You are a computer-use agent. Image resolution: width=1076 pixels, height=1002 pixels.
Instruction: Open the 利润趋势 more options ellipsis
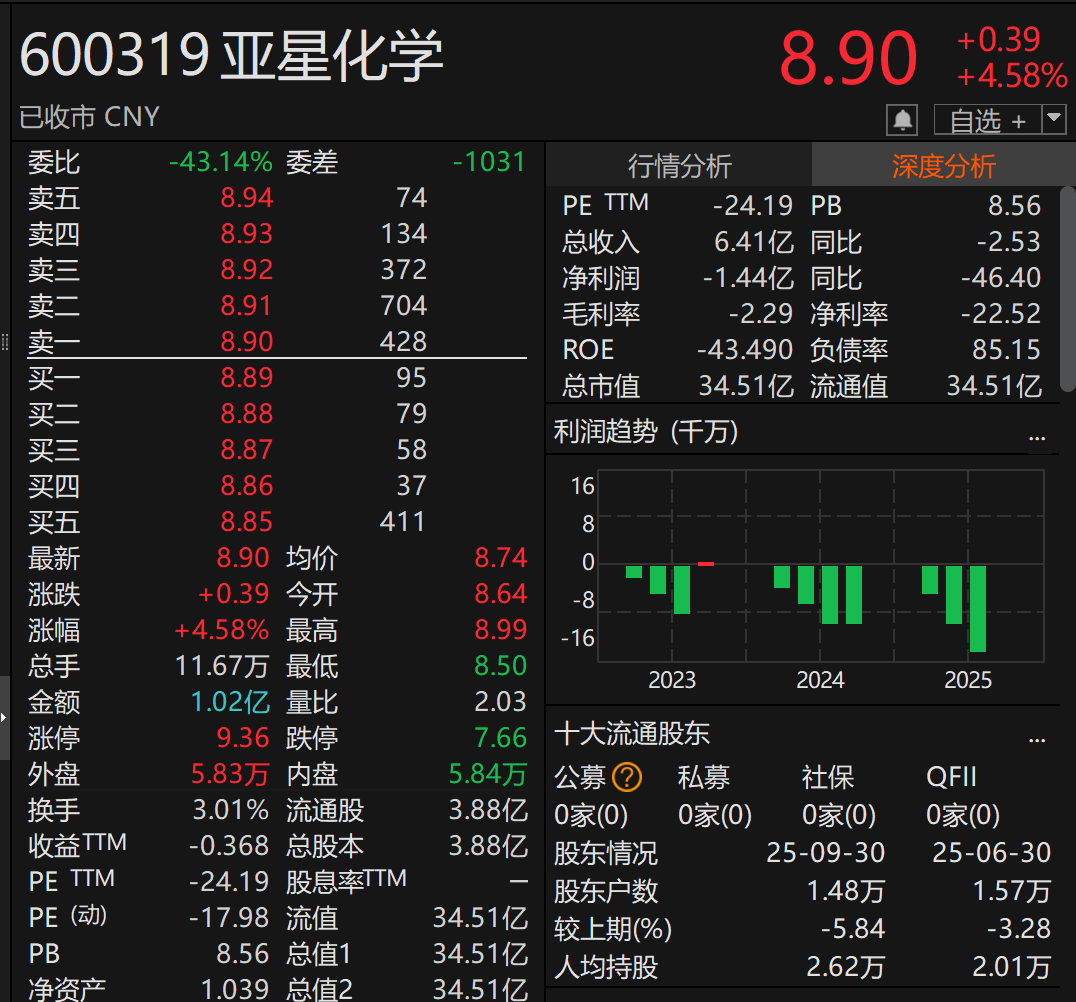point(1037,435)
